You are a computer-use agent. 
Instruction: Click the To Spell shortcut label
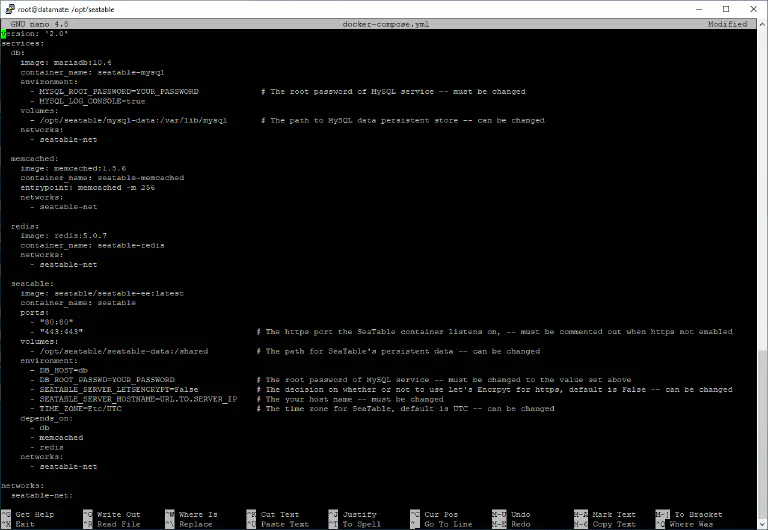tap(361, 524)
